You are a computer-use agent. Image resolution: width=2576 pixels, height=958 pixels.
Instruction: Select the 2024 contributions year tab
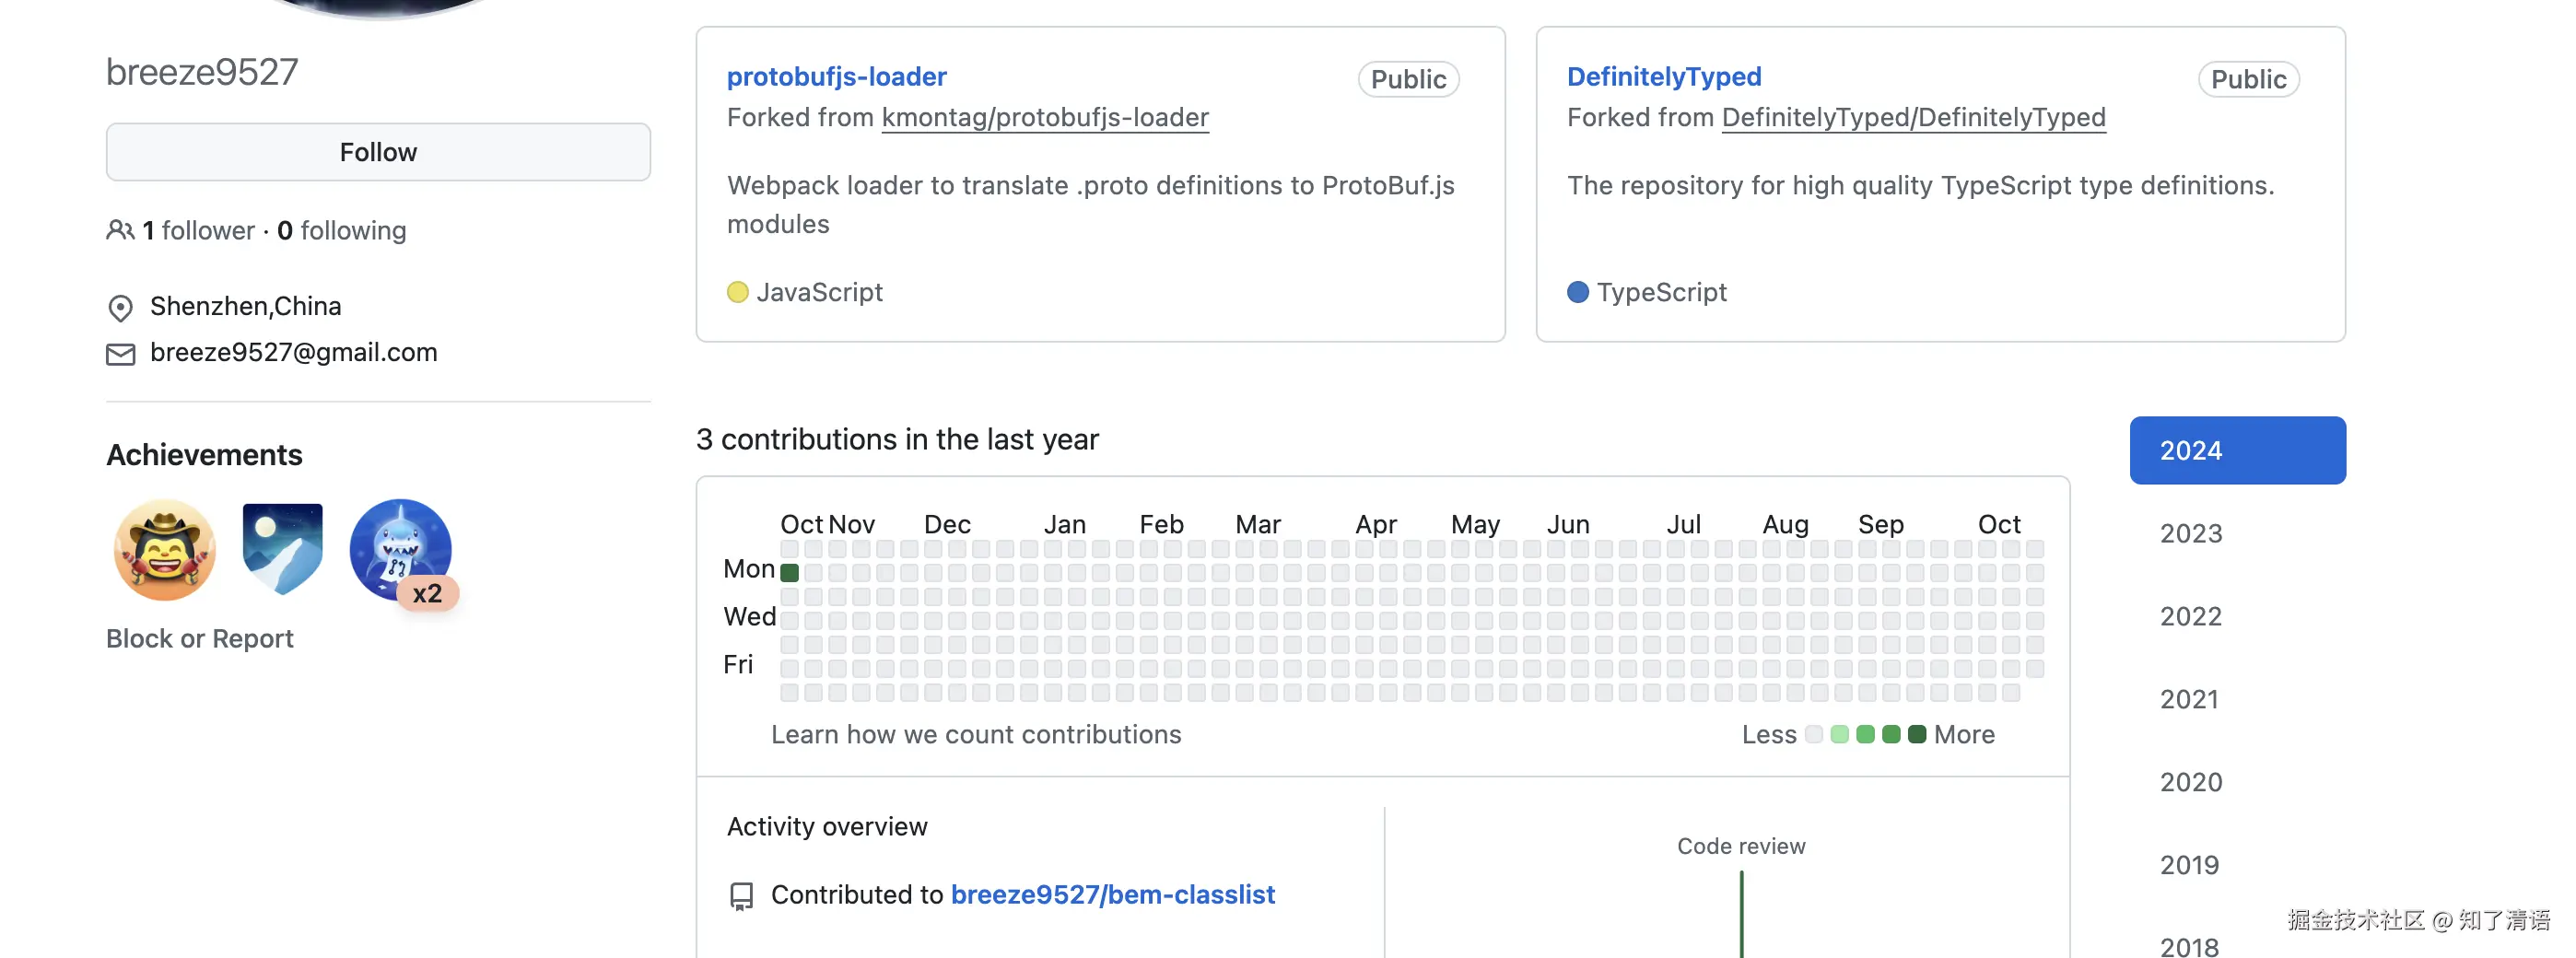coord(2237,451)
